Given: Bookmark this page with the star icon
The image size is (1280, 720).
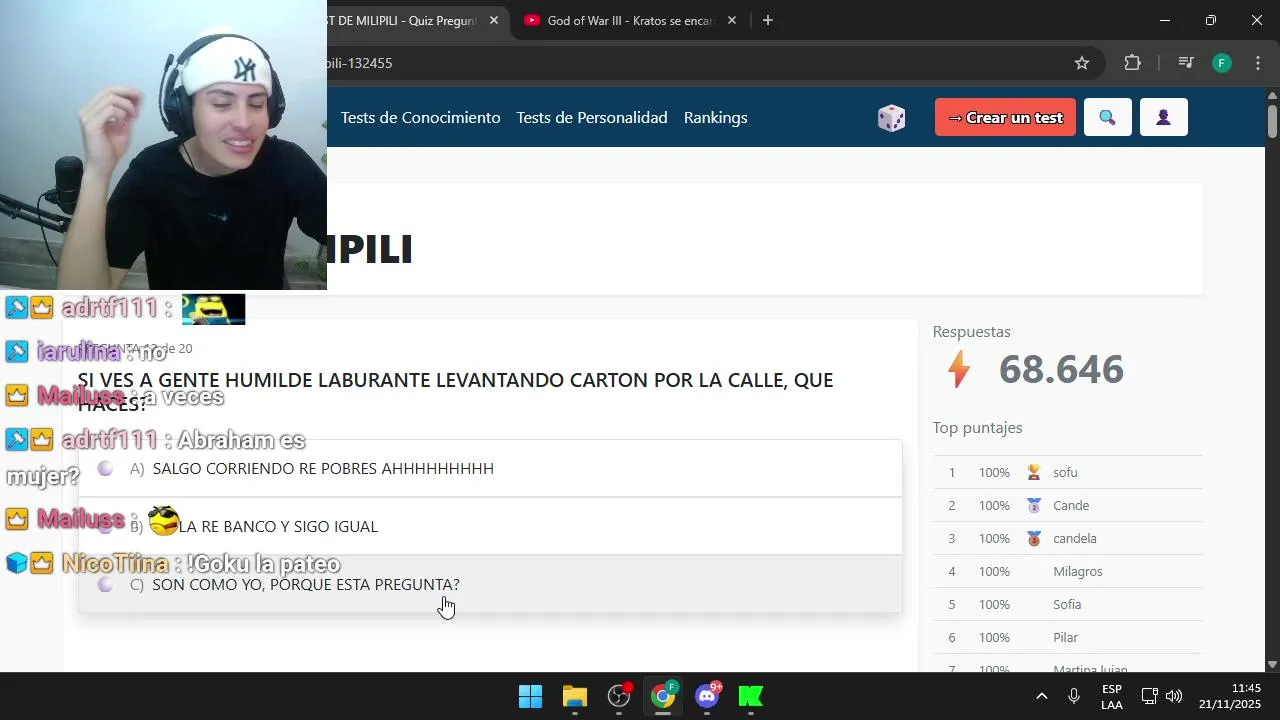Looking at the screenshot, I should point(1082,63).
